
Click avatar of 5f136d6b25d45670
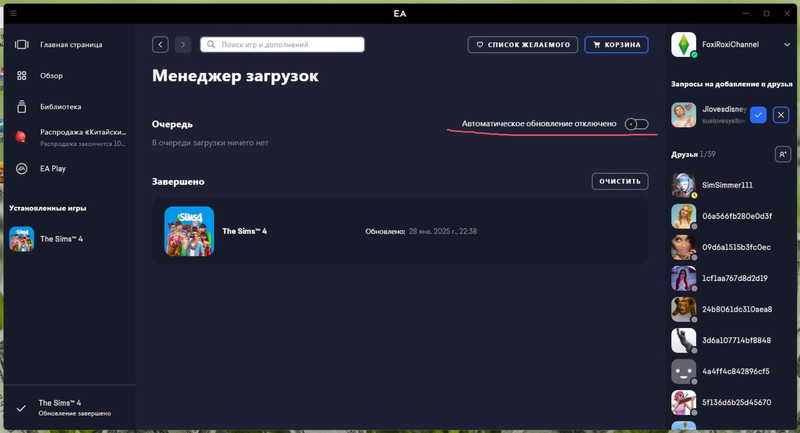point(684,402)
